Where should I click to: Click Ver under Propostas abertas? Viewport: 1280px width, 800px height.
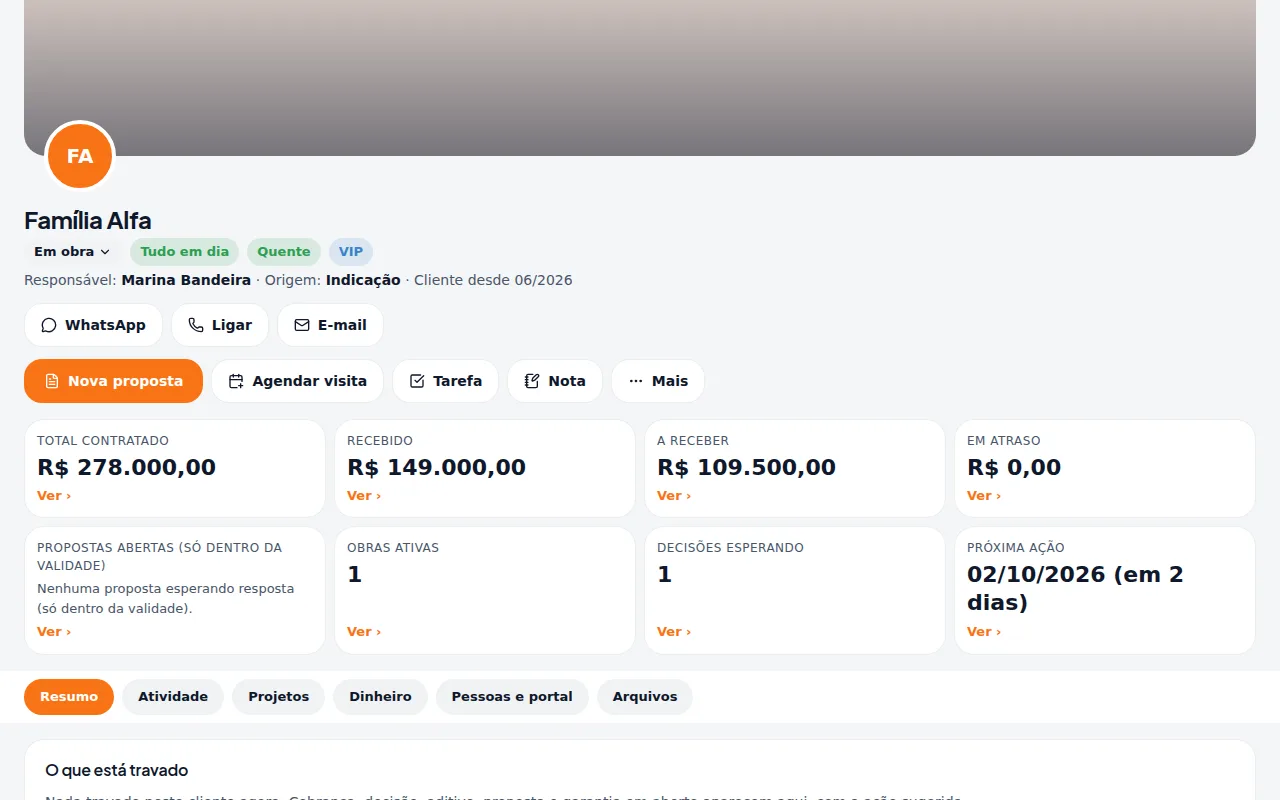pos(54,632)
